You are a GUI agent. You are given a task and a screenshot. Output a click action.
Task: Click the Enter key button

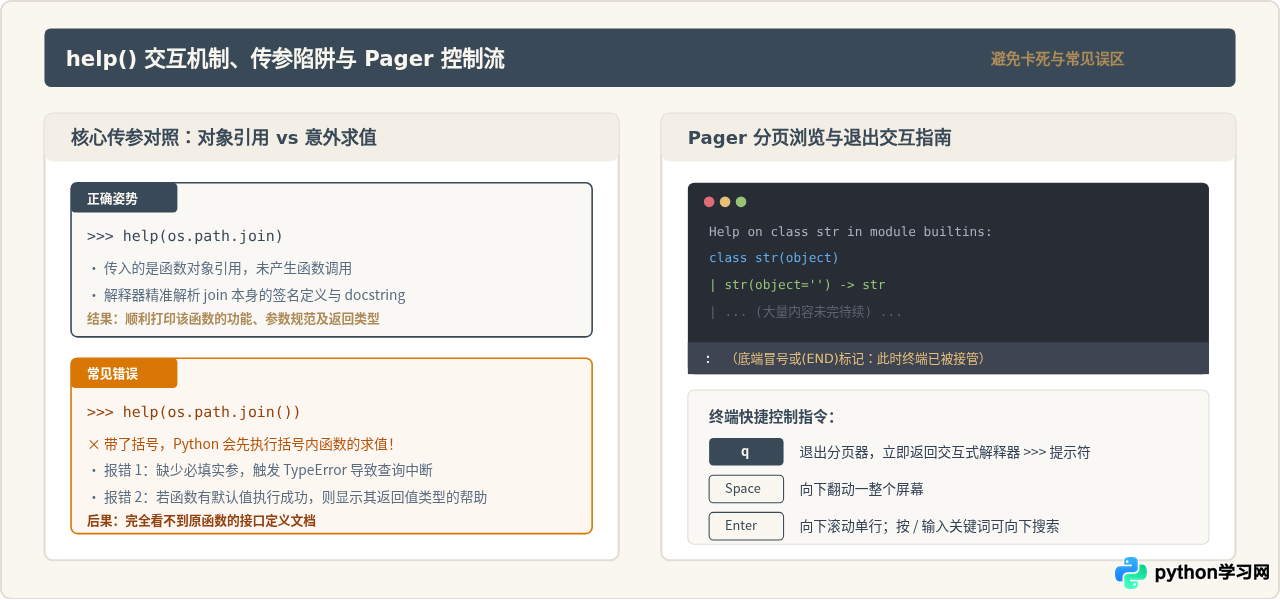pos(746,526)
